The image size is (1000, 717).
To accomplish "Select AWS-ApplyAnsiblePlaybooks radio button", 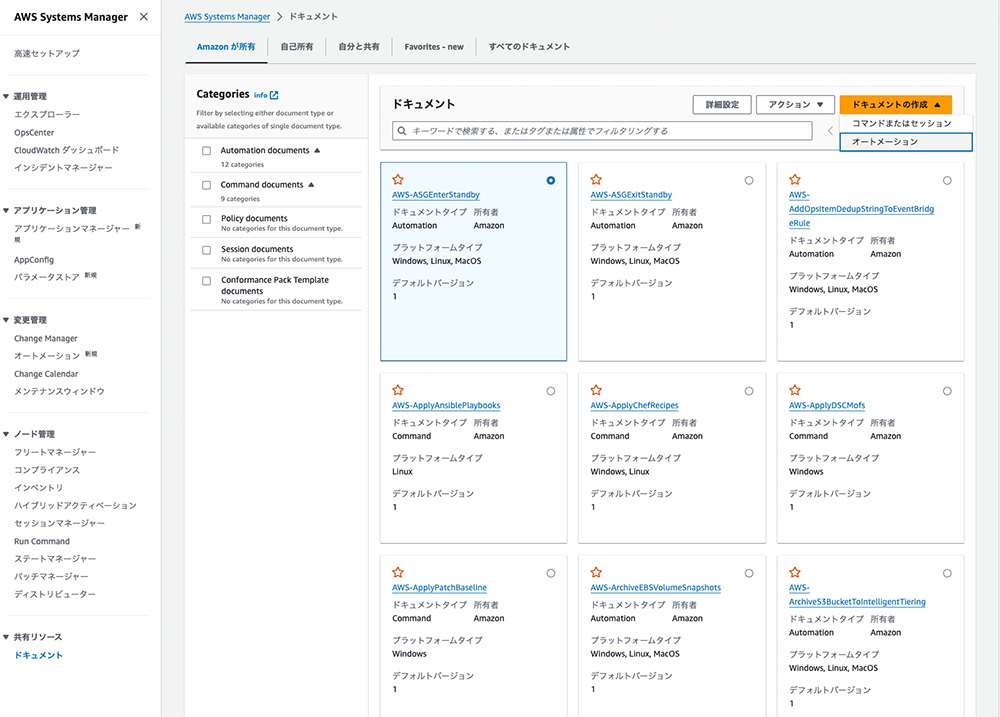I will (550, 391).
